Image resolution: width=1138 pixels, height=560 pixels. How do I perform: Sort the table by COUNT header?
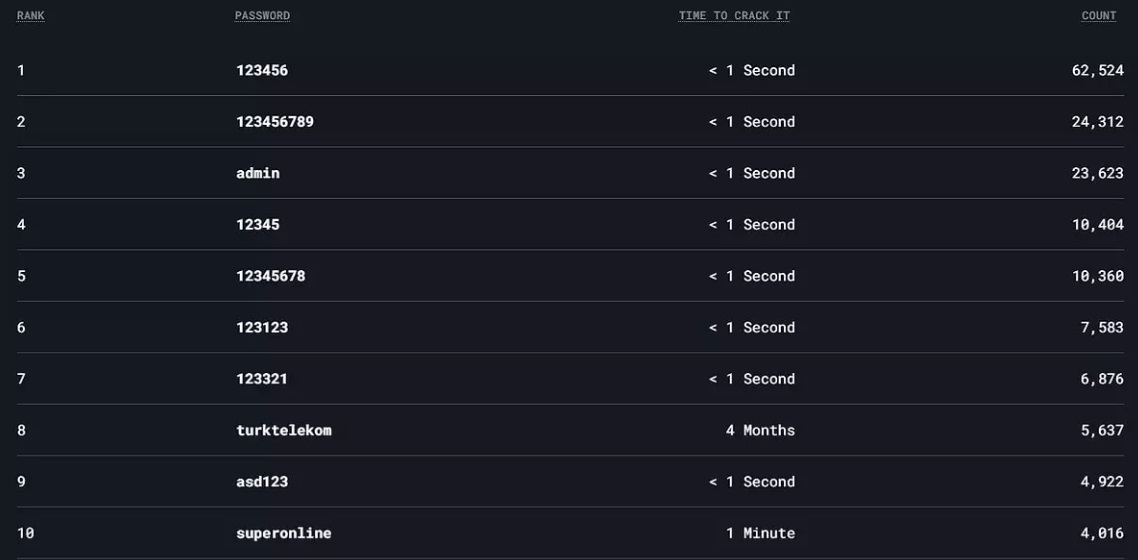point(1099,16)
